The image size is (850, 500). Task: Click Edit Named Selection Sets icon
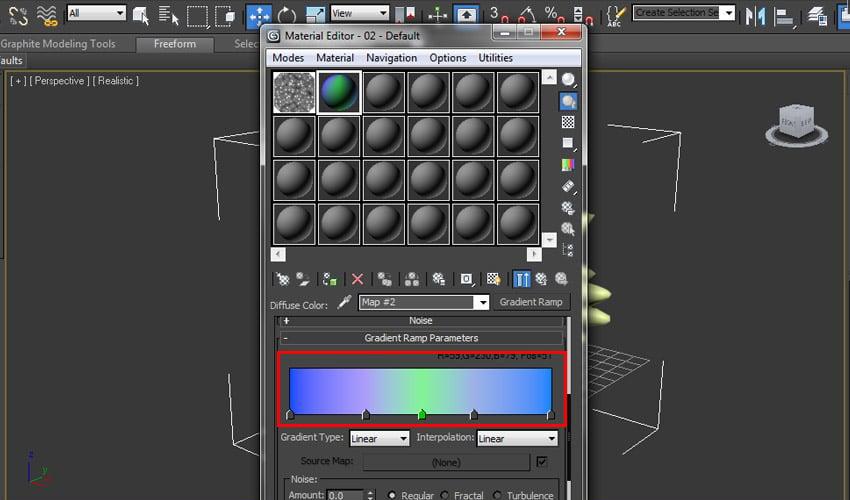614,16
